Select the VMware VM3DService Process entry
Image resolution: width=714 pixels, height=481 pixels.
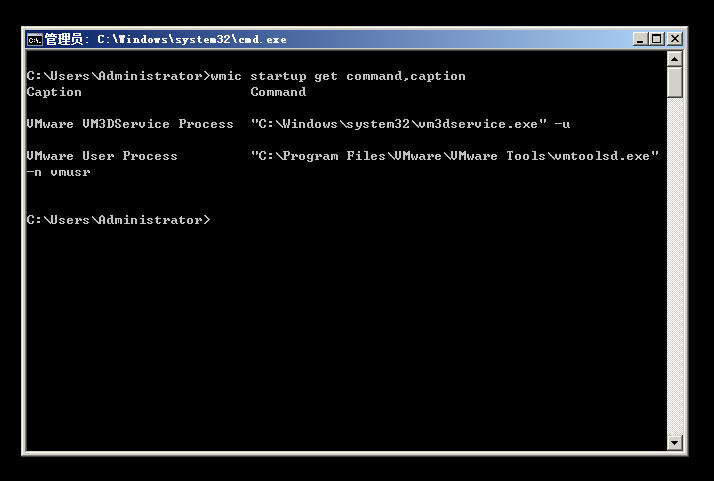click(x=130, y=124)
